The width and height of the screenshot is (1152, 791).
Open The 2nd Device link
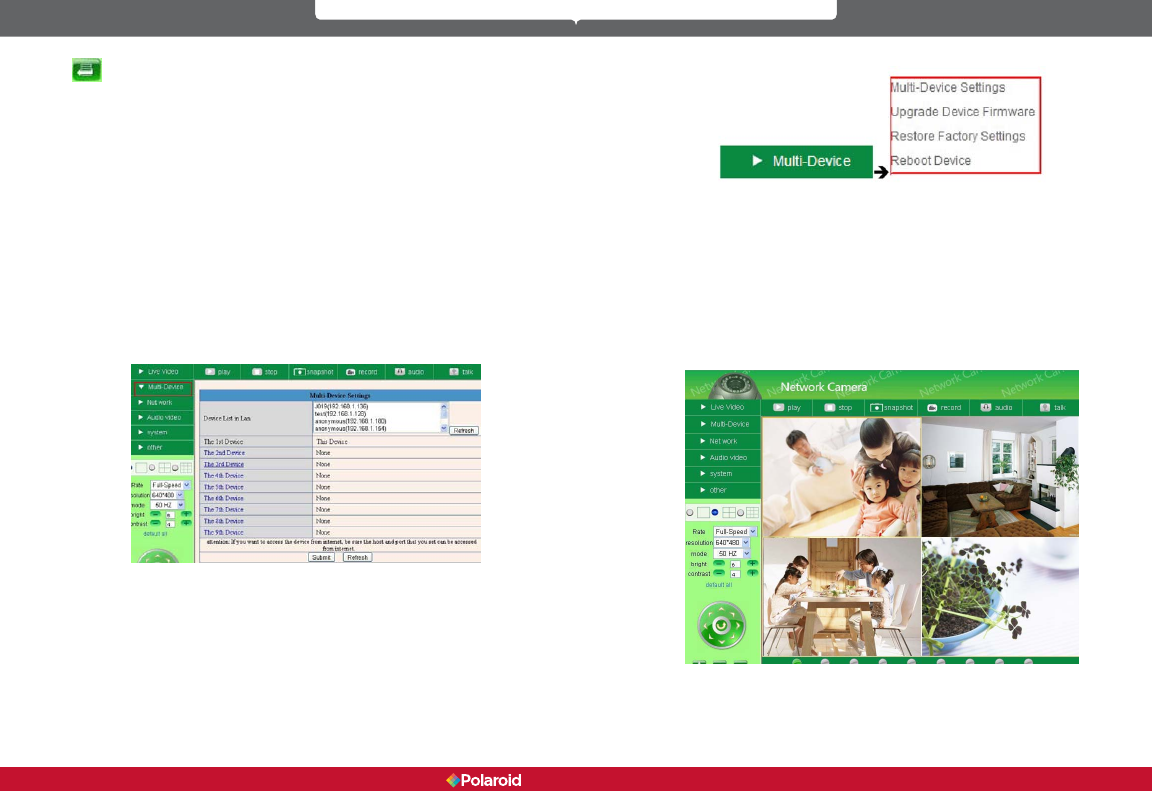(223, 453)
